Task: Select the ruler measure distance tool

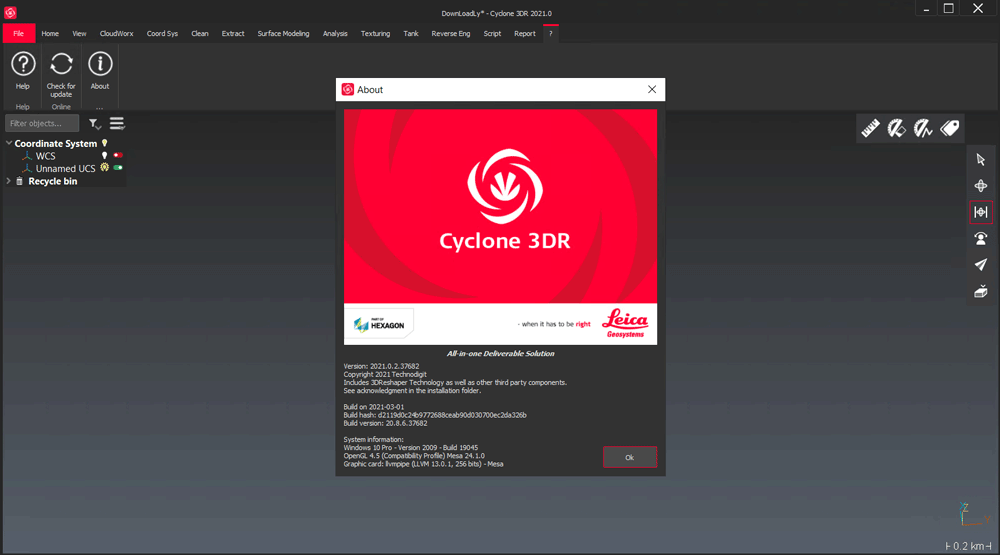Action: [x=870, y=128]
